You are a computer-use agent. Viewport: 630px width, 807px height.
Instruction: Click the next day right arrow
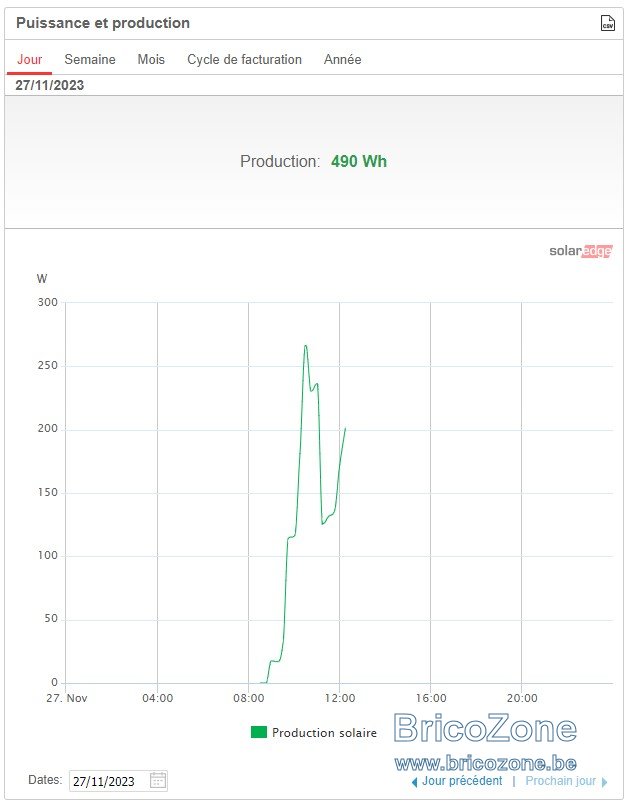(604, 782)
